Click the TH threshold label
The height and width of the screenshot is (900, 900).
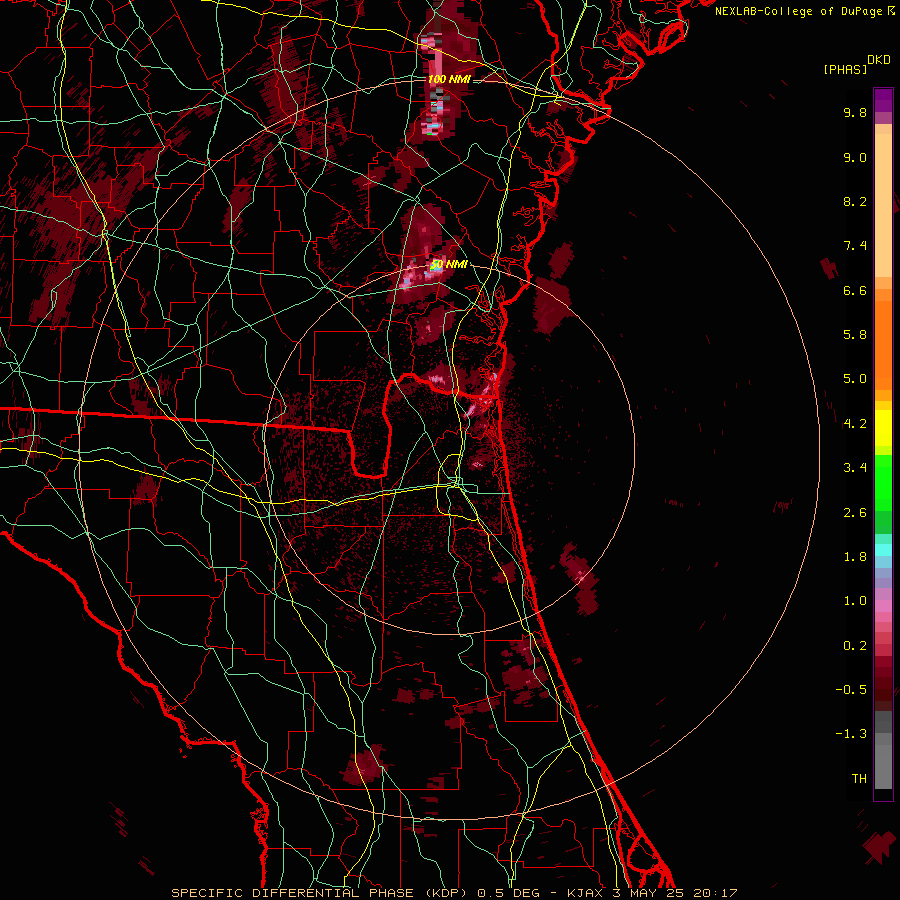tap(859, 779)
